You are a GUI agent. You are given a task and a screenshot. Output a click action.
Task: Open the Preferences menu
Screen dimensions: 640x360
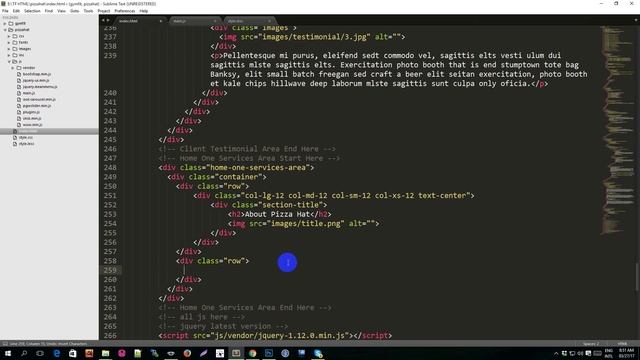click(124, 11)
